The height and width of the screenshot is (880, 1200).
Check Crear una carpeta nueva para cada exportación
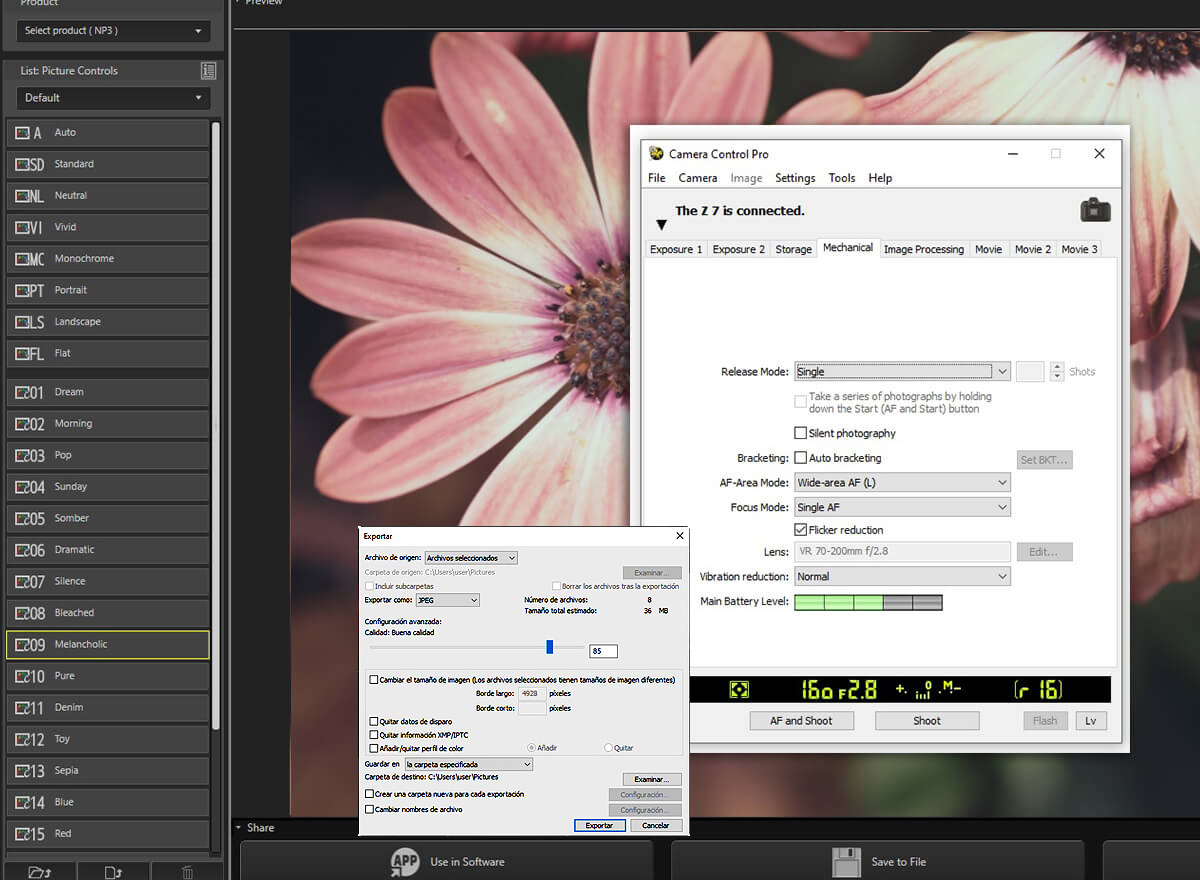coord(369,794)
